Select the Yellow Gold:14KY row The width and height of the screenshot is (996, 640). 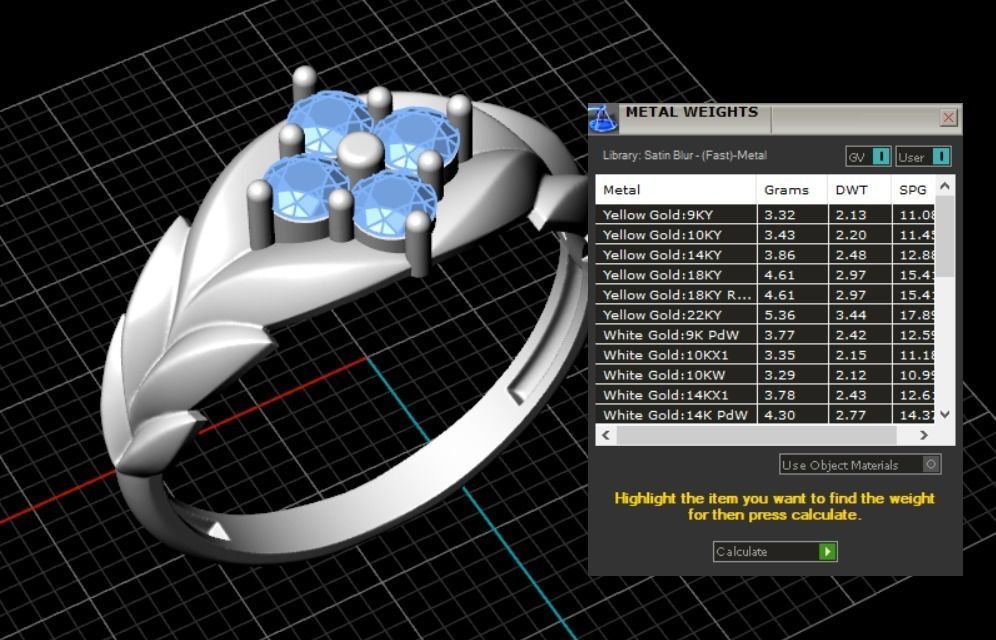pyautogui.click(x=765, y=255)
